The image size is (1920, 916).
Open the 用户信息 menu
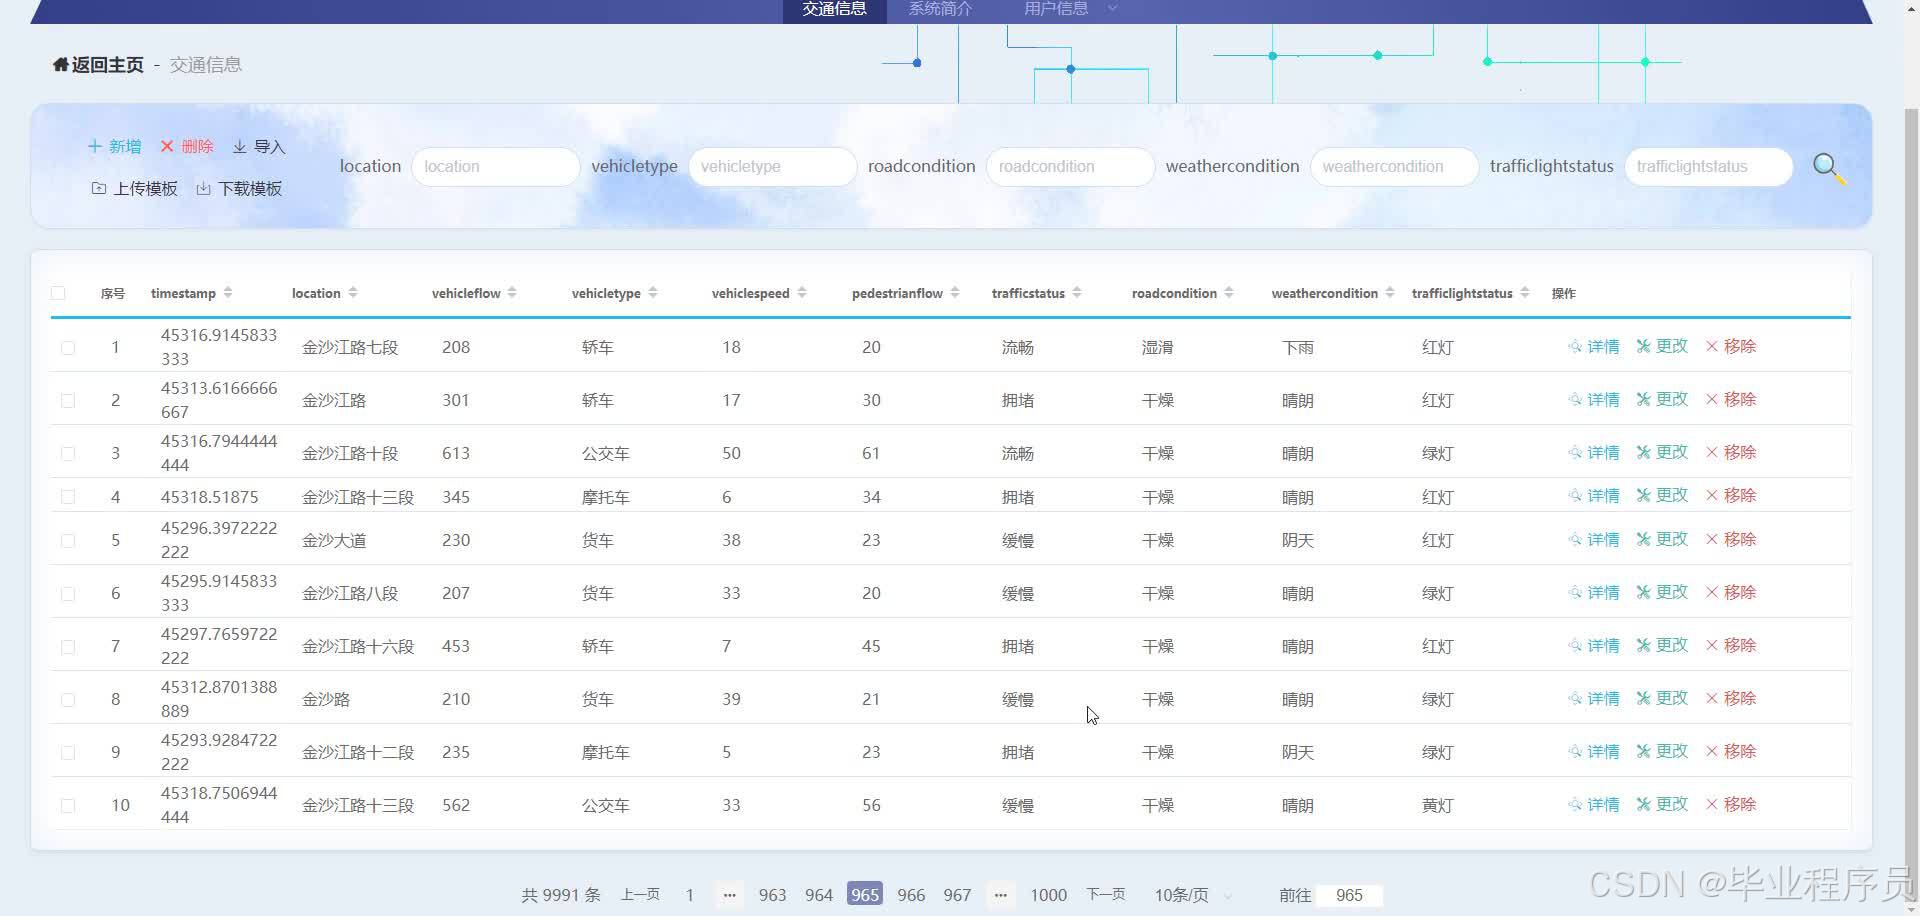click(1056, 10)
